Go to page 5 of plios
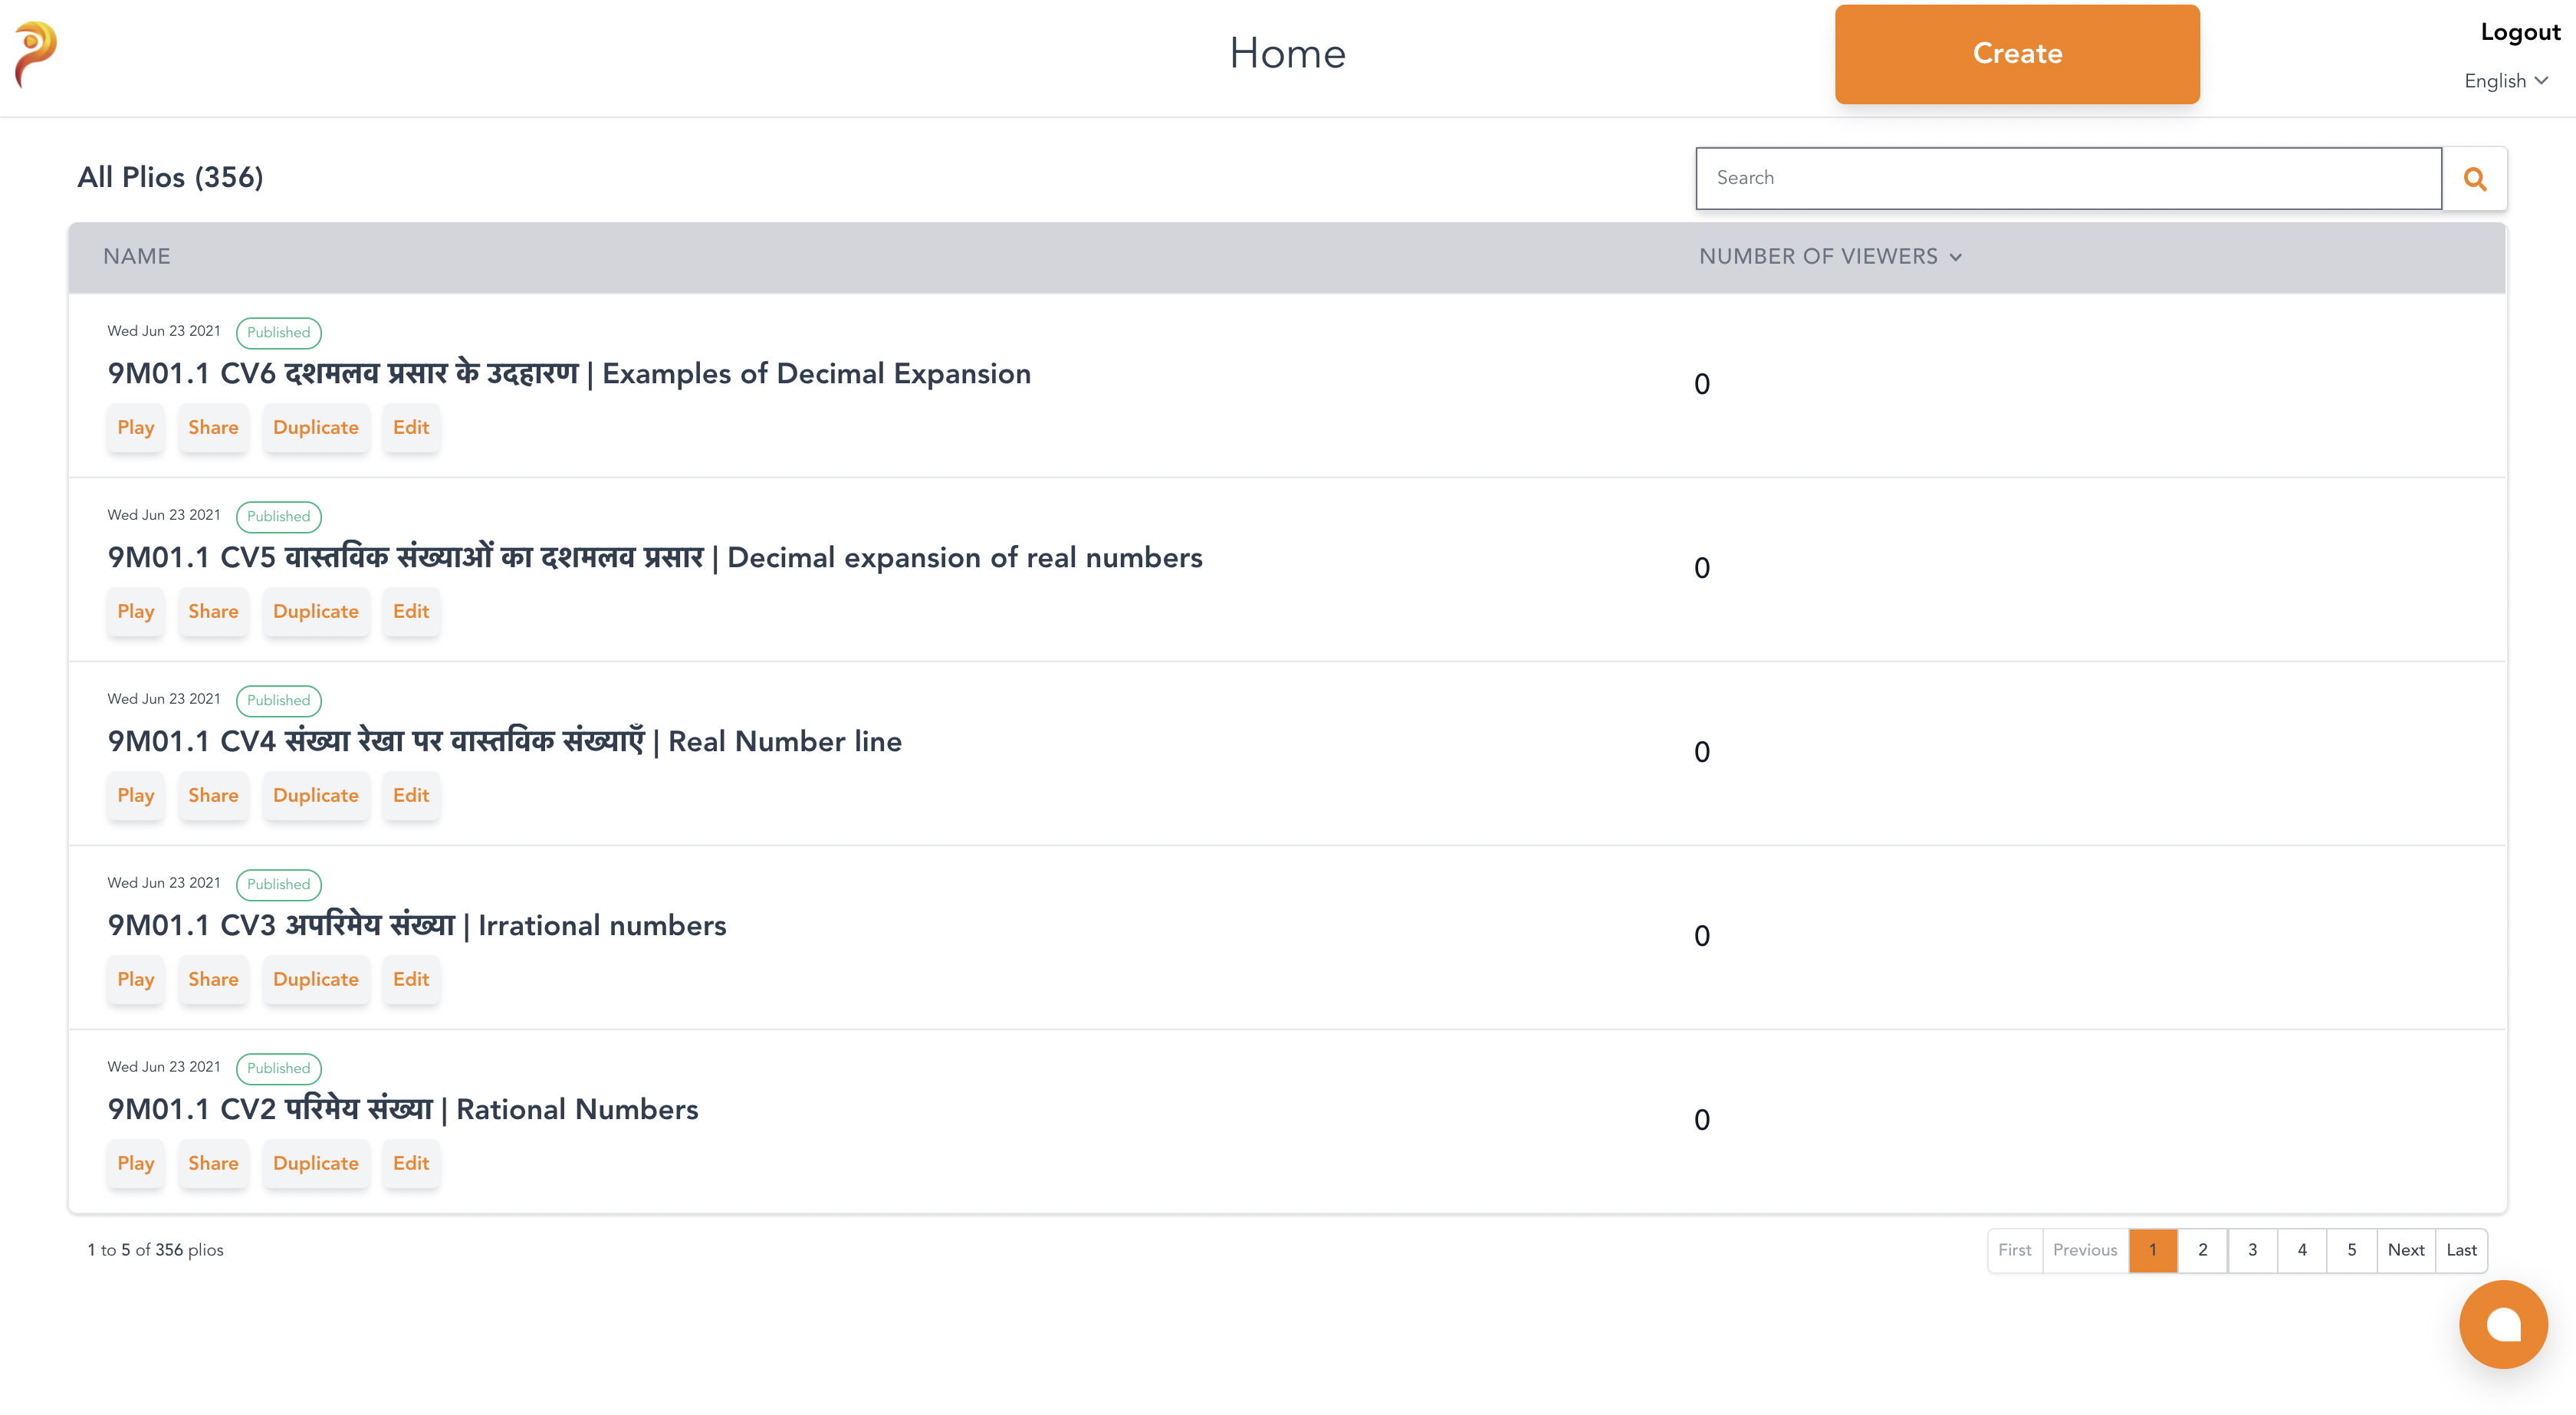Image resolution: width=2576 pixels, height=1415 pixels. pyautogui.click(x=2351, y=1250)
